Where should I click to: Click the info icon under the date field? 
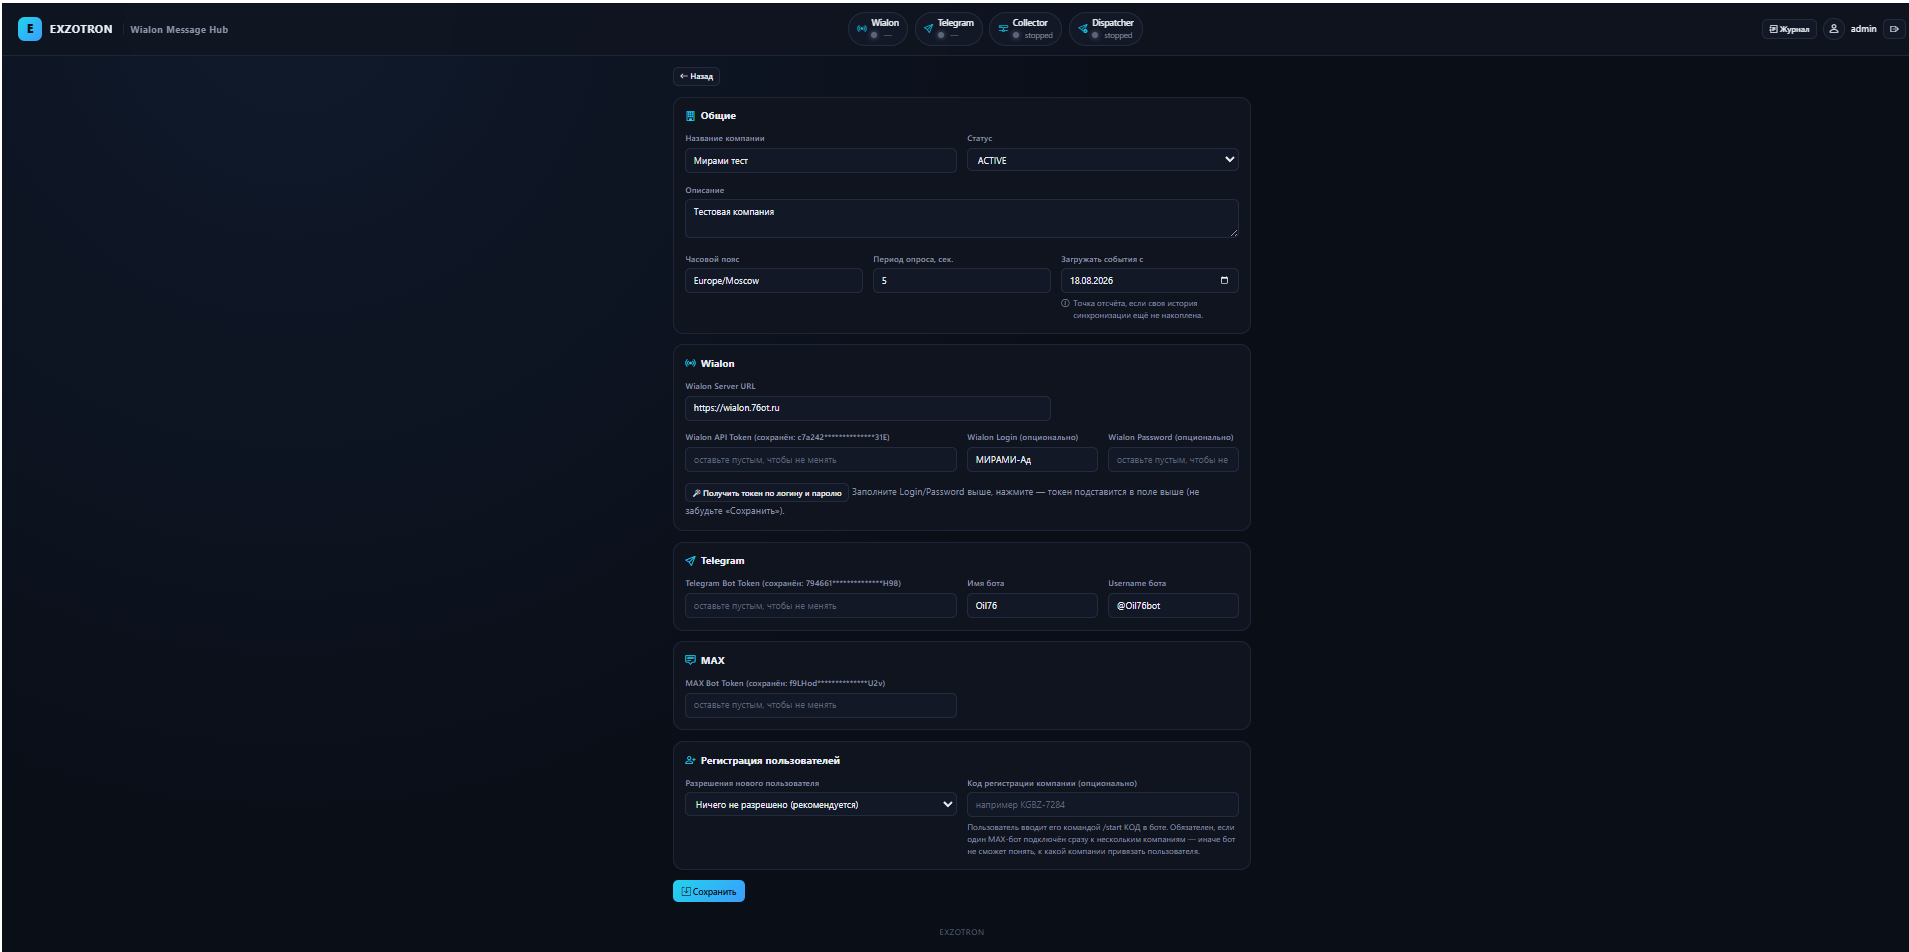[x=1065, y=303]
